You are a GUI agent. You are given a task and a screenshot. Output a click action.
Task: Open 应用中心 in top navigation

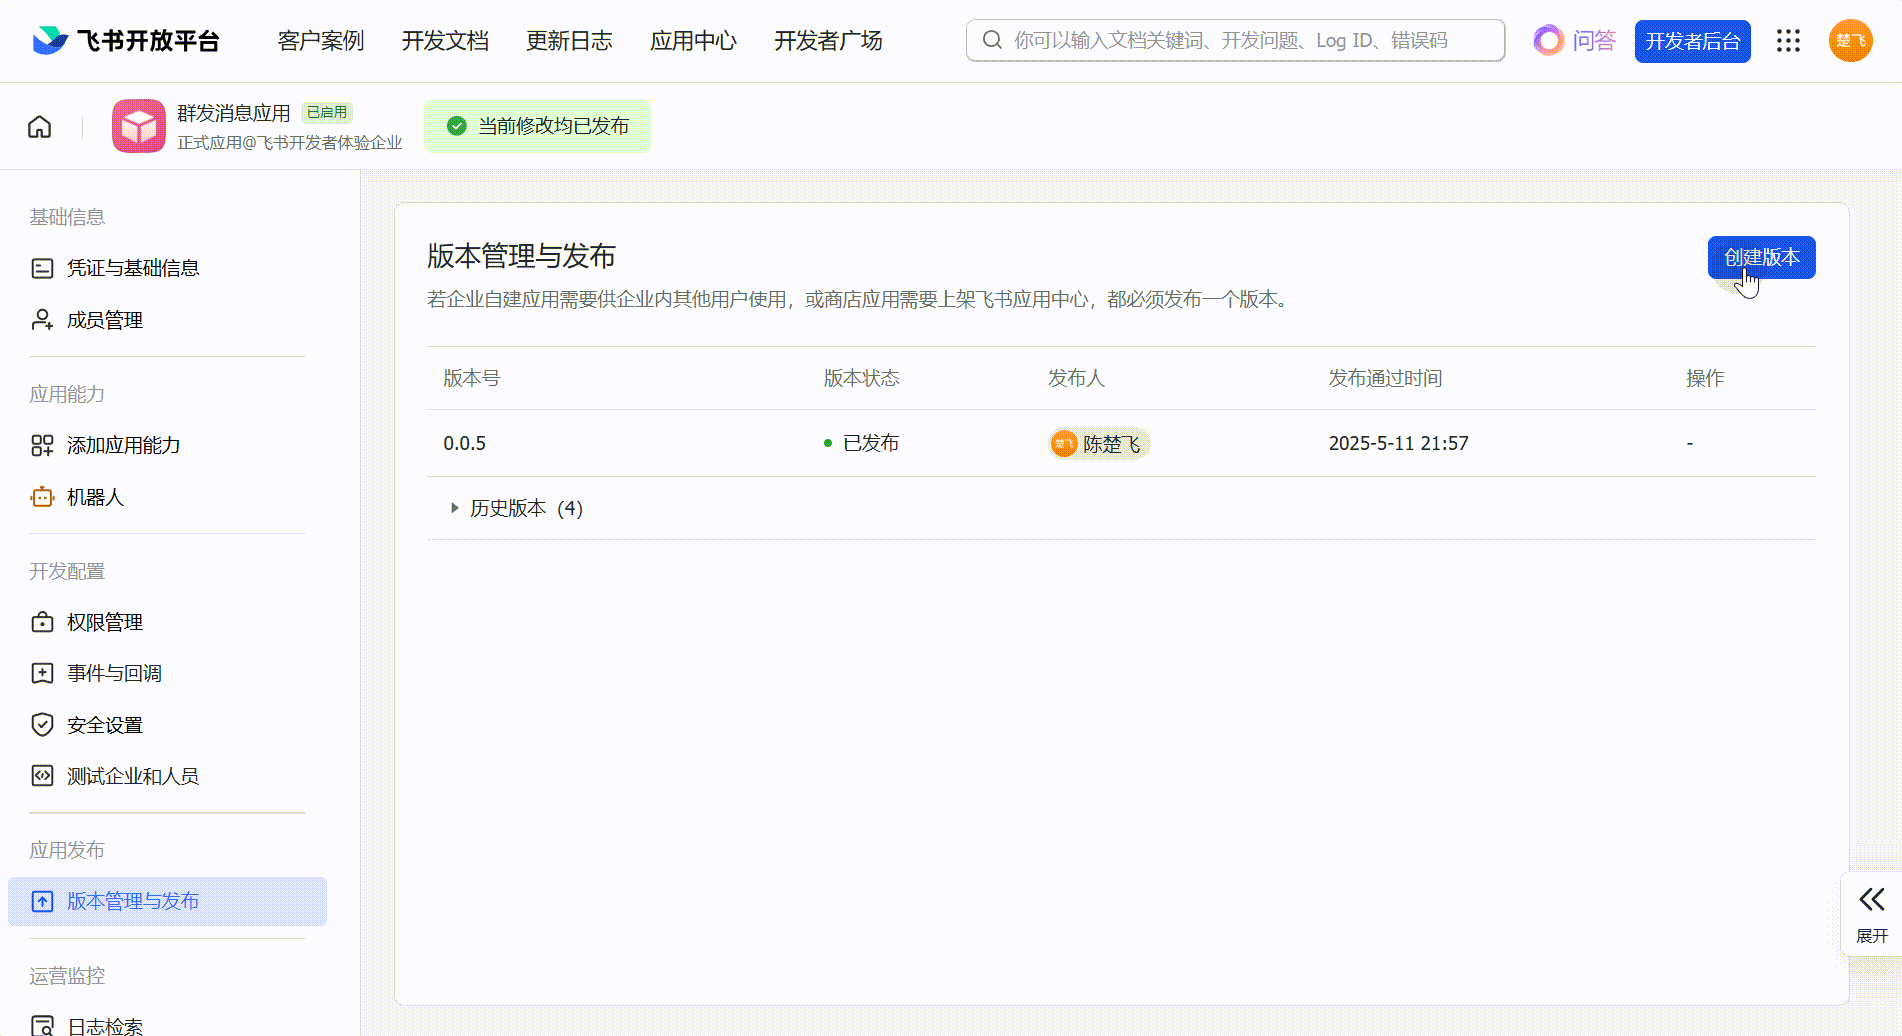693,41
